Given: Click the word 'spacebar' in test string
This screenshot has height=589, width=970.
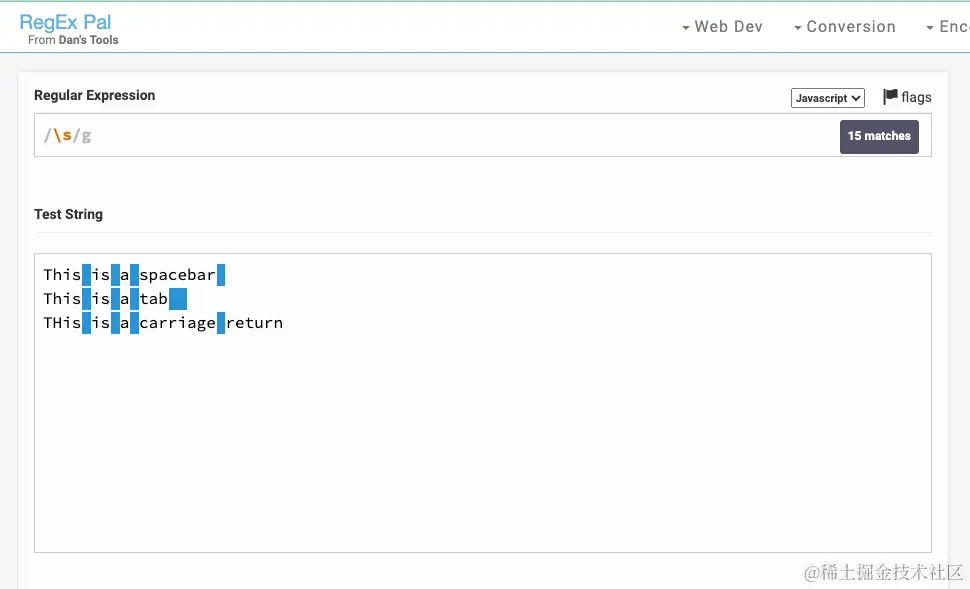Looking at the screenshot, I should tap(178, 275).
